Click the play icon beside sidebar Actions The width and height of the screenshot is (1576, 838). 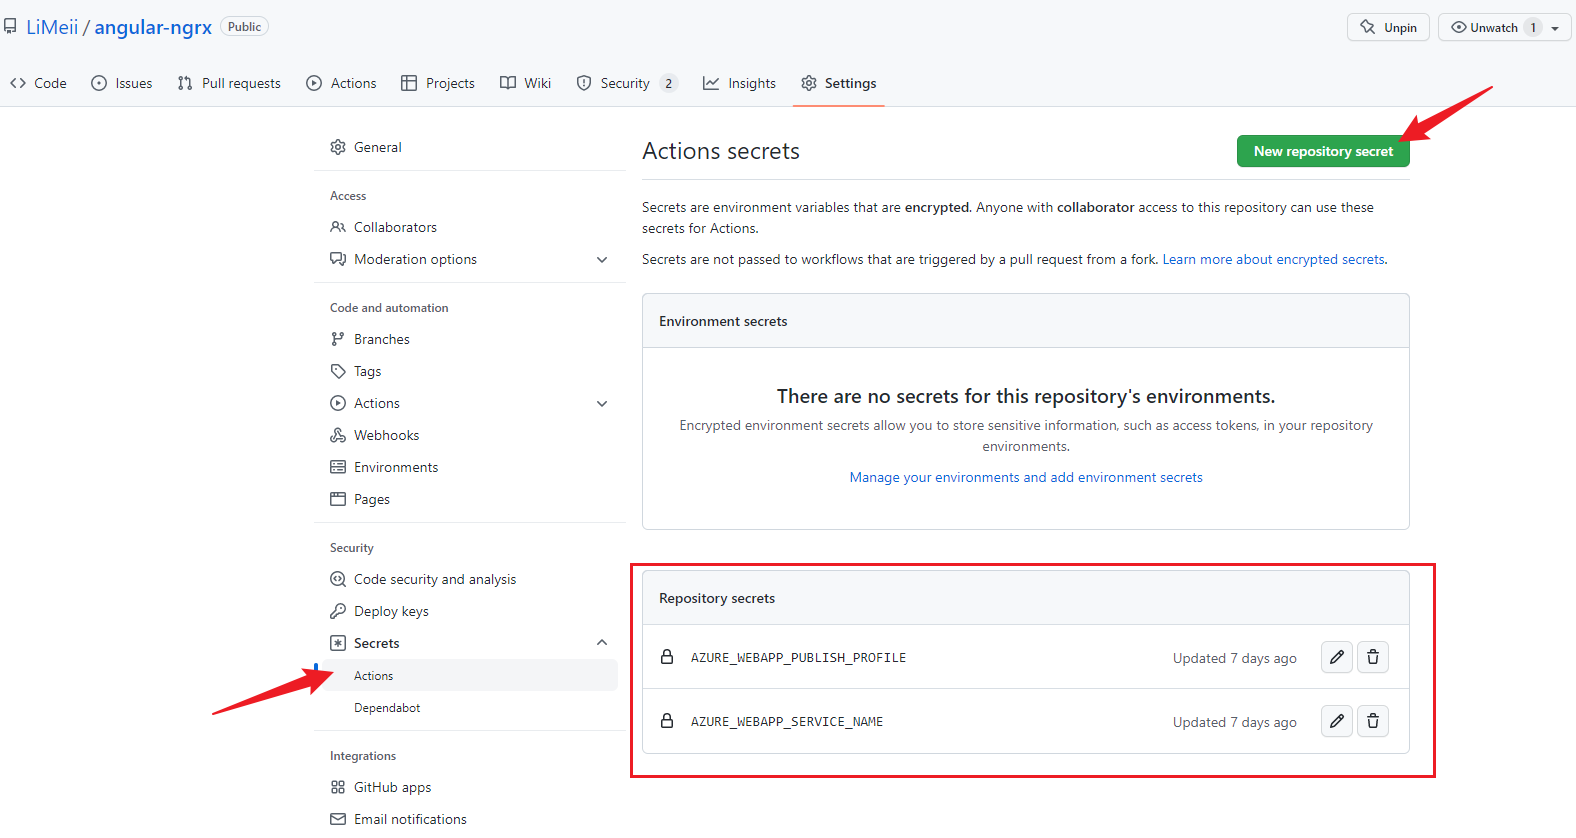point(338,403)
